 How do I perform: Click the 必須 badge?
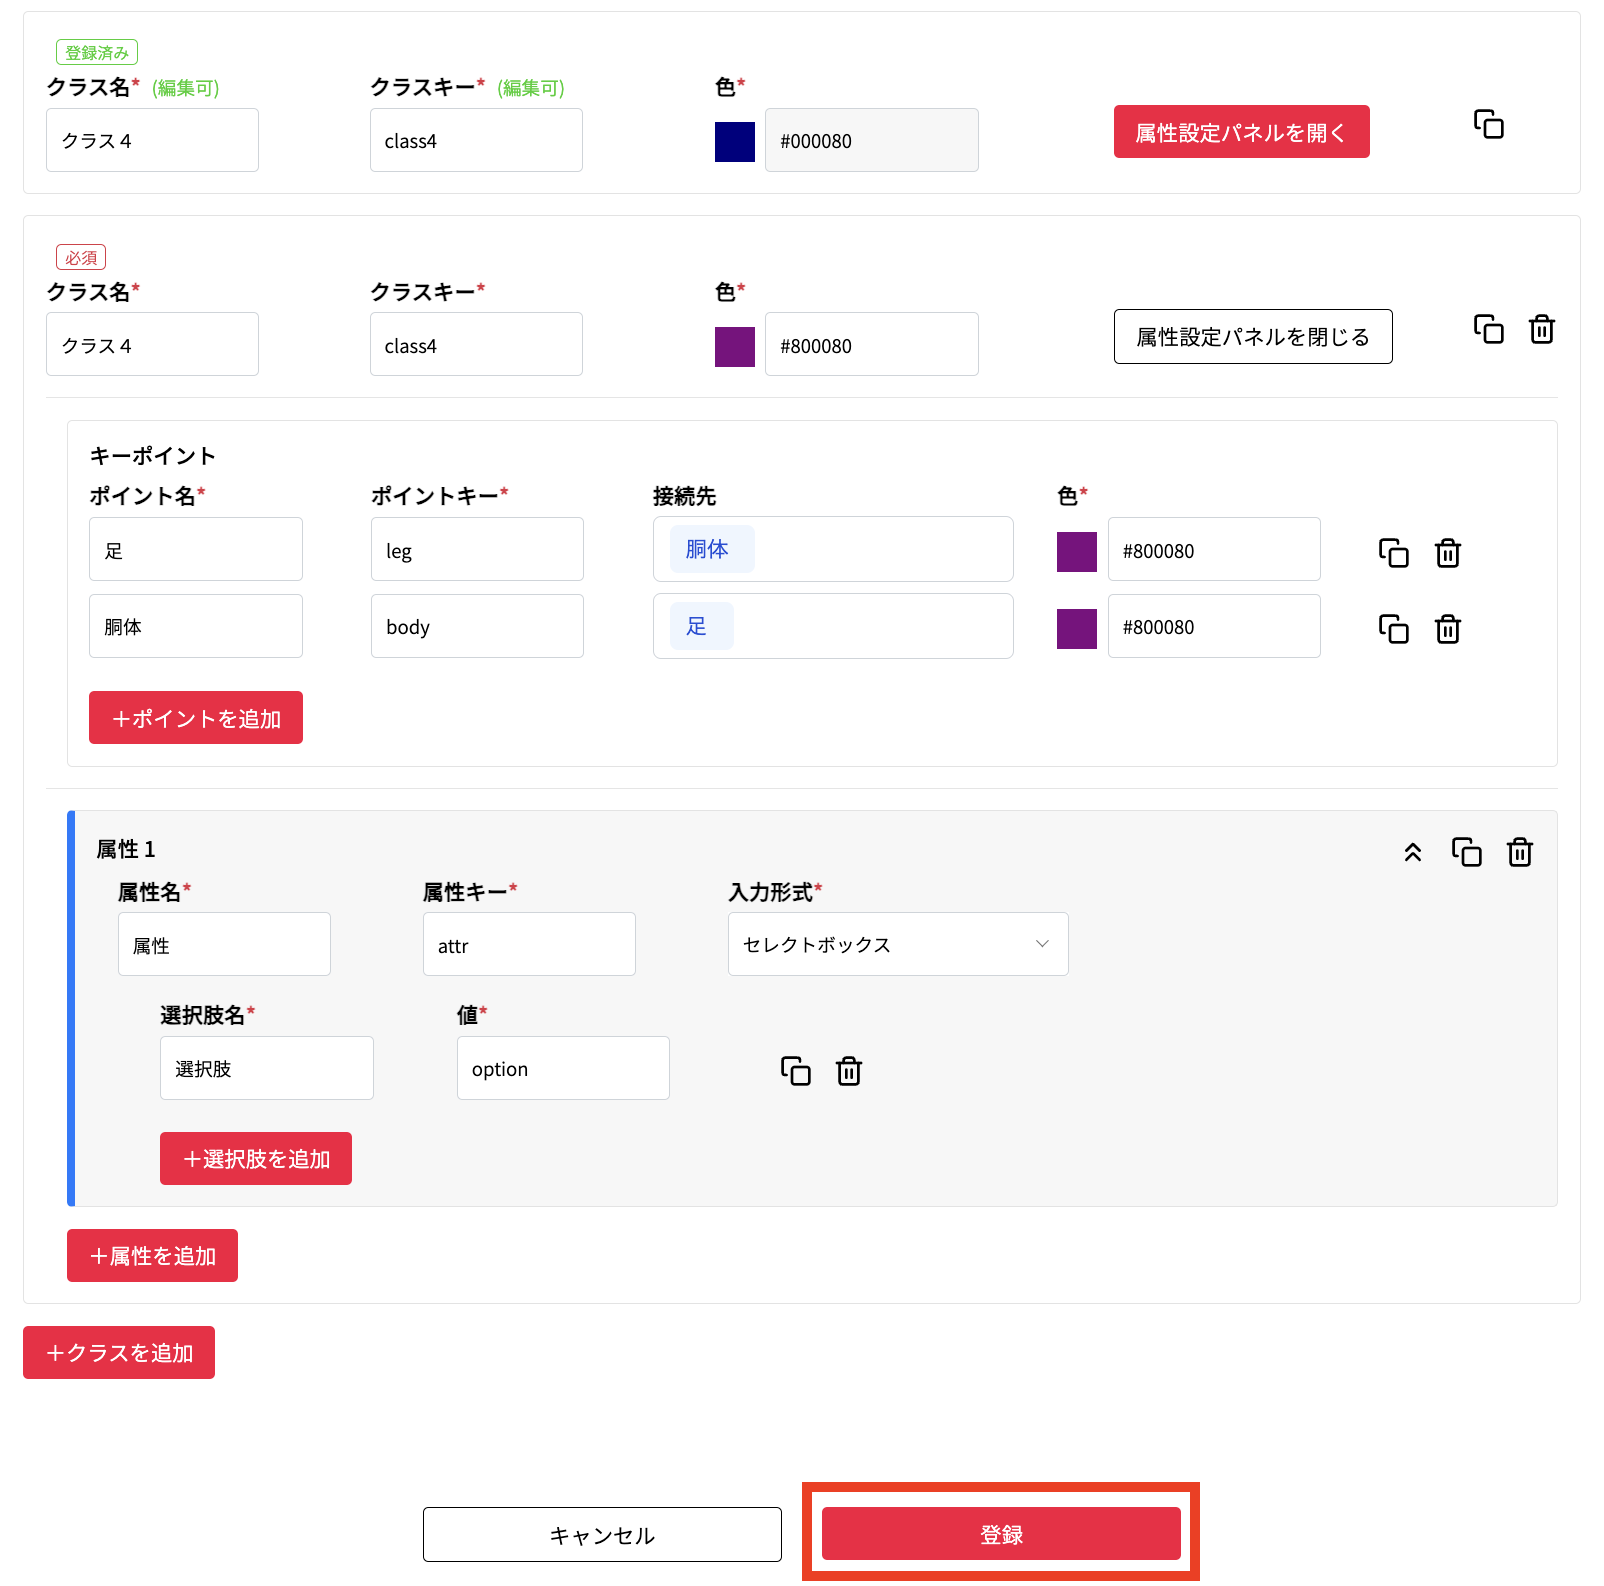[81, 258]
